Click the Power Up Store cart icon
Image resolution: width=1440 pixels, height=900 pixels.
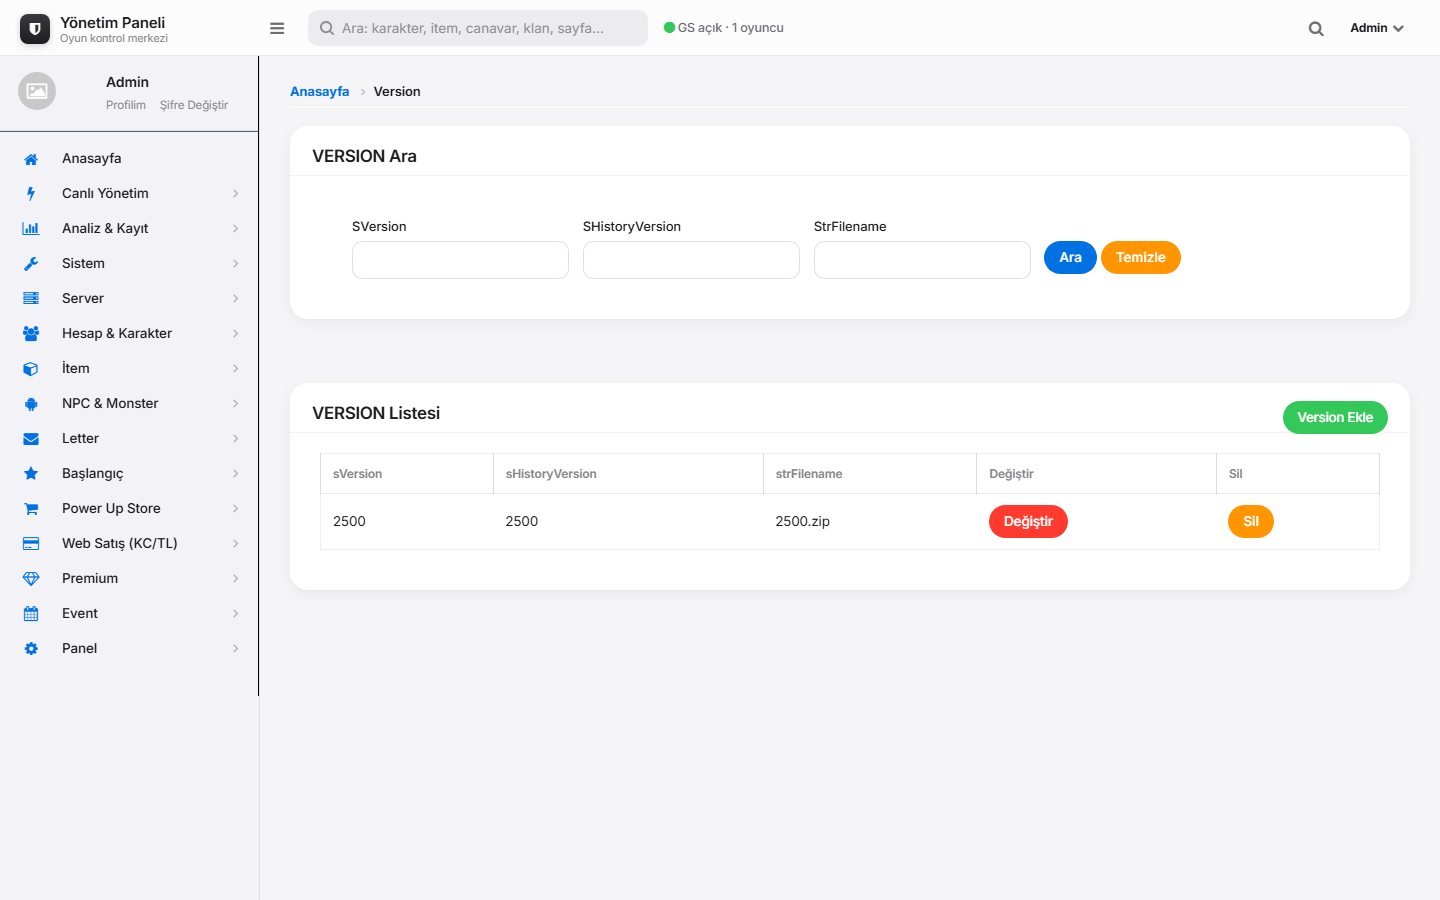[31, 509]
